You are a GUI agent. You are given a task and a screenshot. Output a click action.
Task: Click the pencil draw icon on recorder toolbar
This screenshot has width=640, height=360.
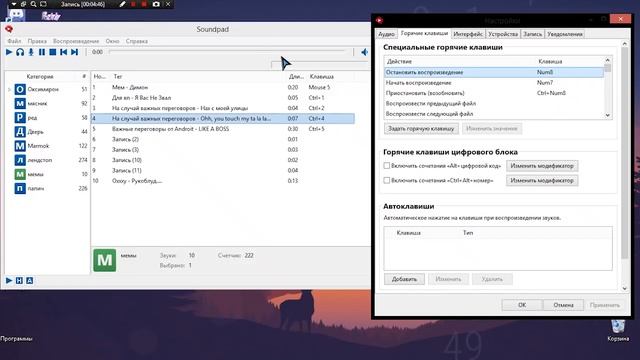122,4
